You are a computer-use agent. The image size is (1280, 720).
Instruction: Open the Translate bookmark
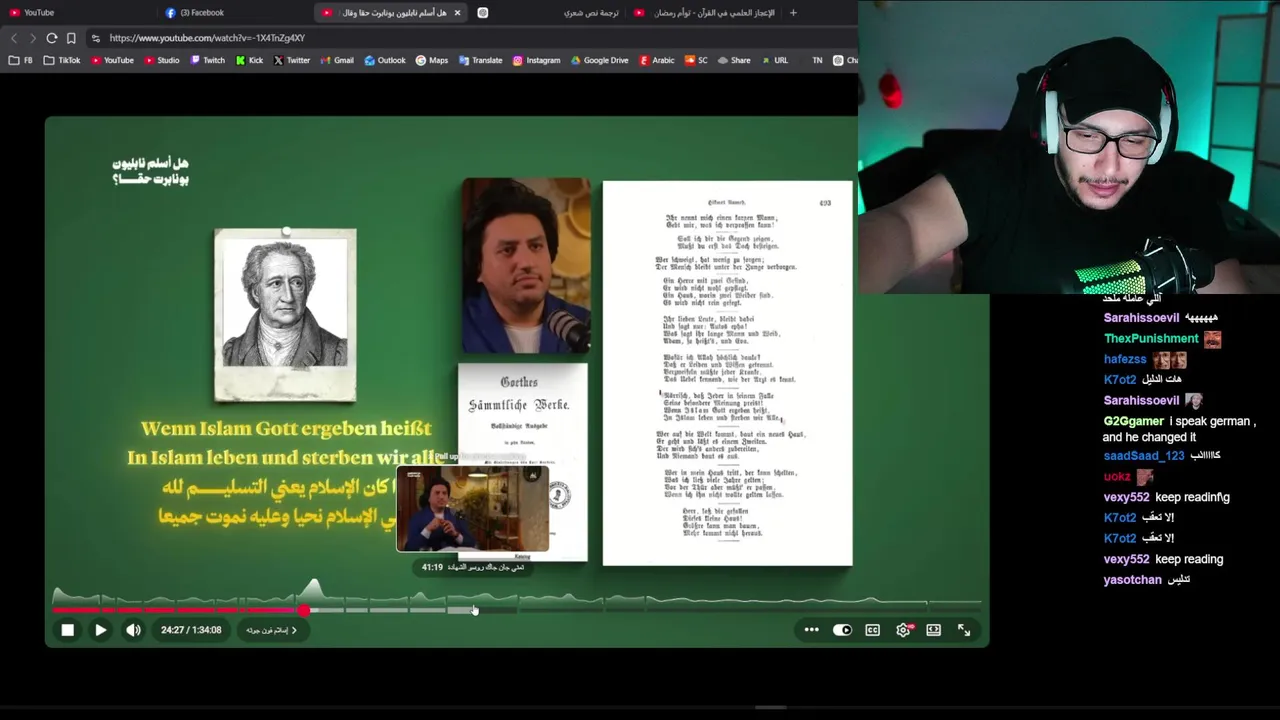pos(481,60)
